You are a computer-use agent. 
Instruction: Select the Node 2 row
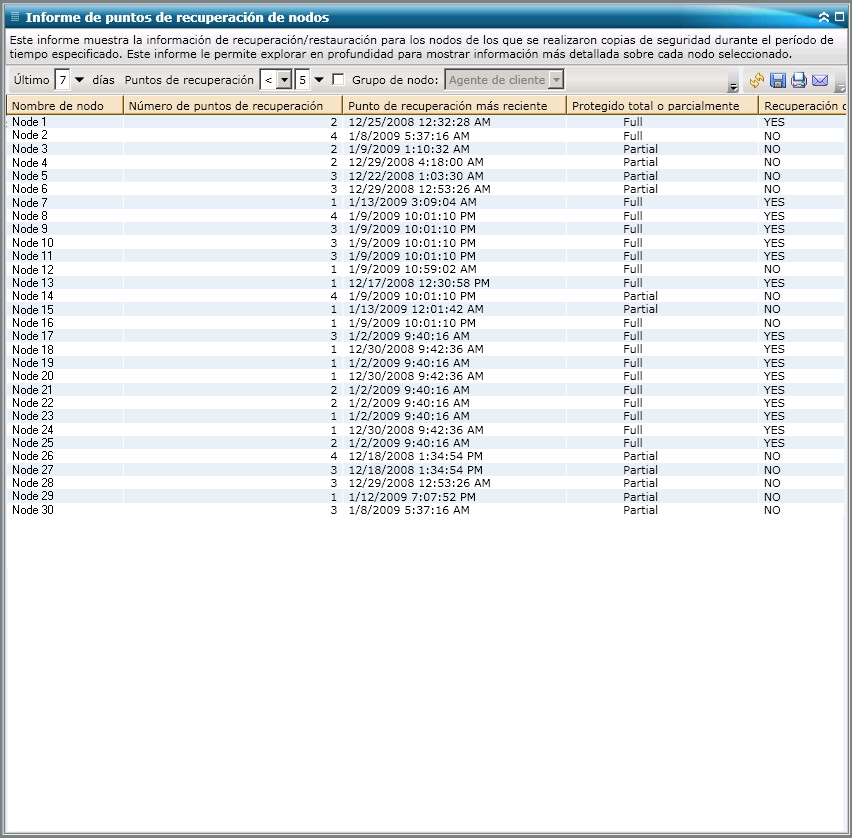(x=426, y=135)
